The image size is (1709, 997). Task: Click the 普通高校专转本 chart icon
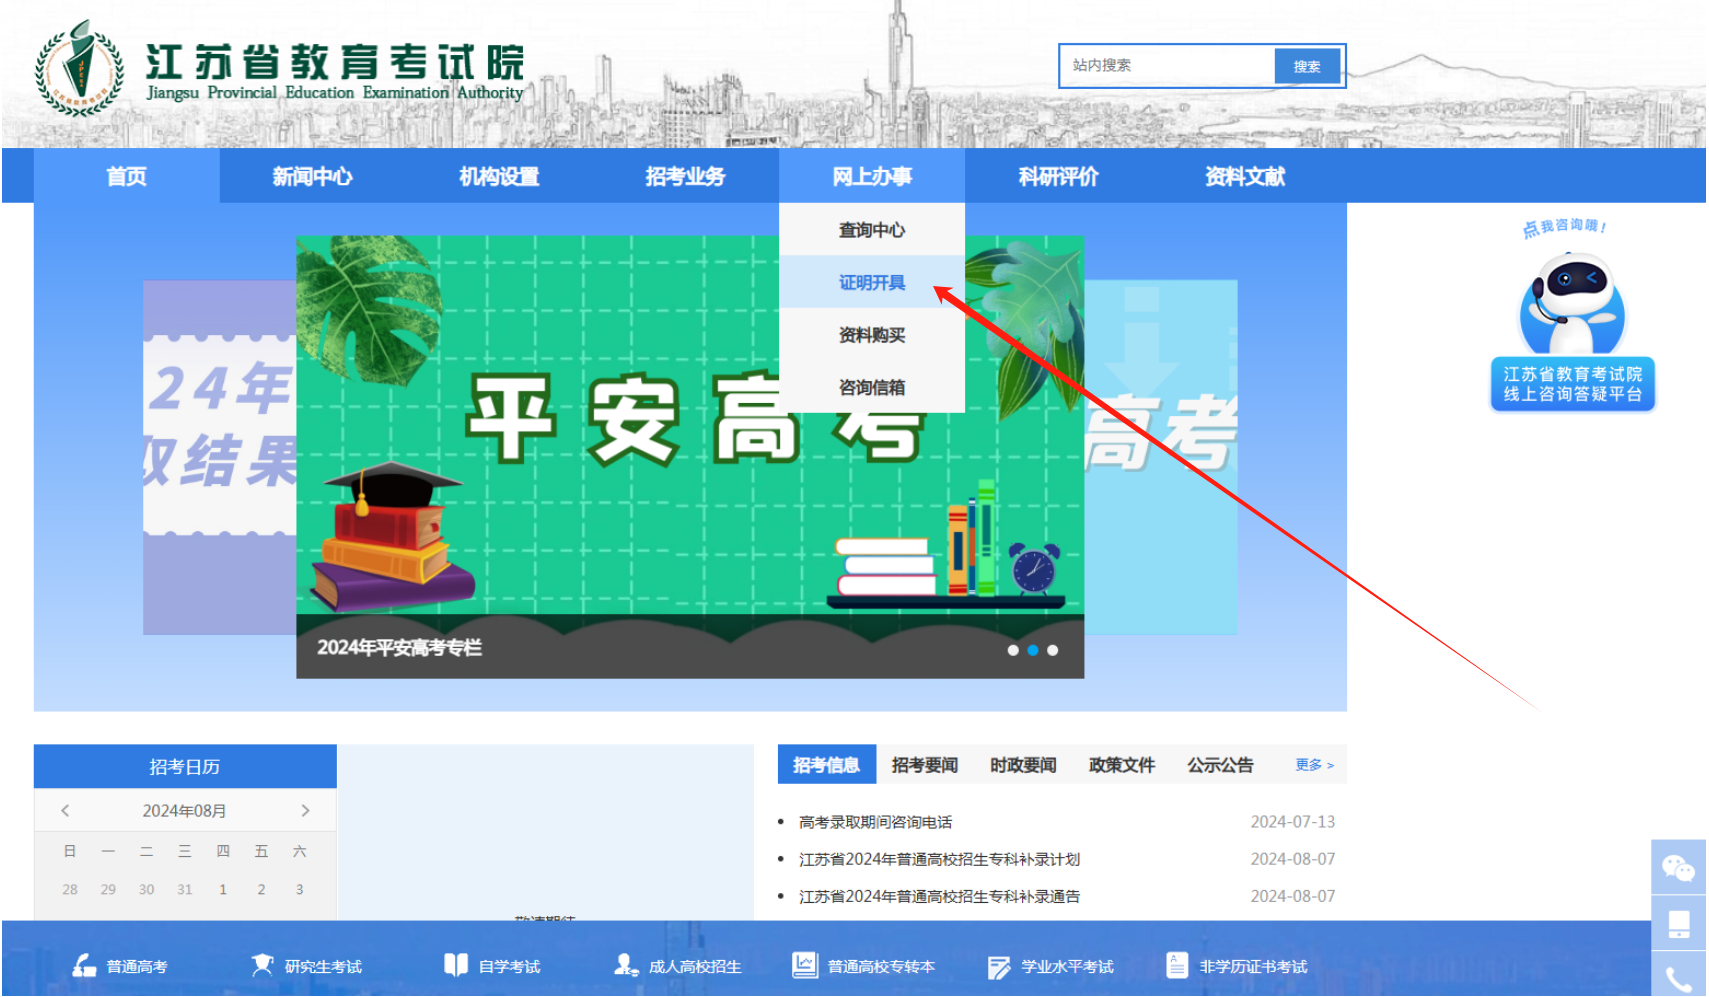(x=804, y=965)
